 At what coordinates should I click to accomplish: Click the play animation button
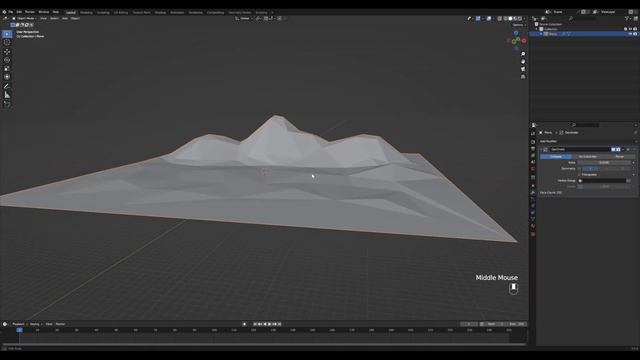tap(269, 324)
